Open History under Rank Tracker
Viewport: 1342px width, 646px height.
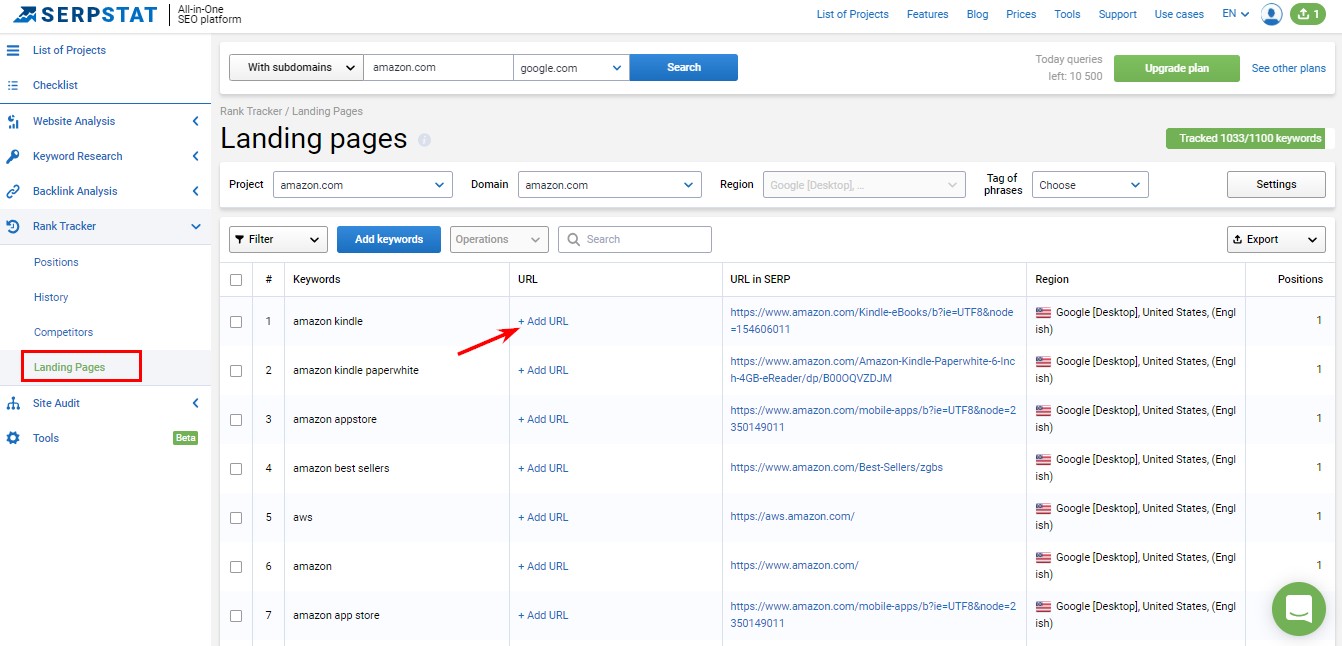(51, 297)
